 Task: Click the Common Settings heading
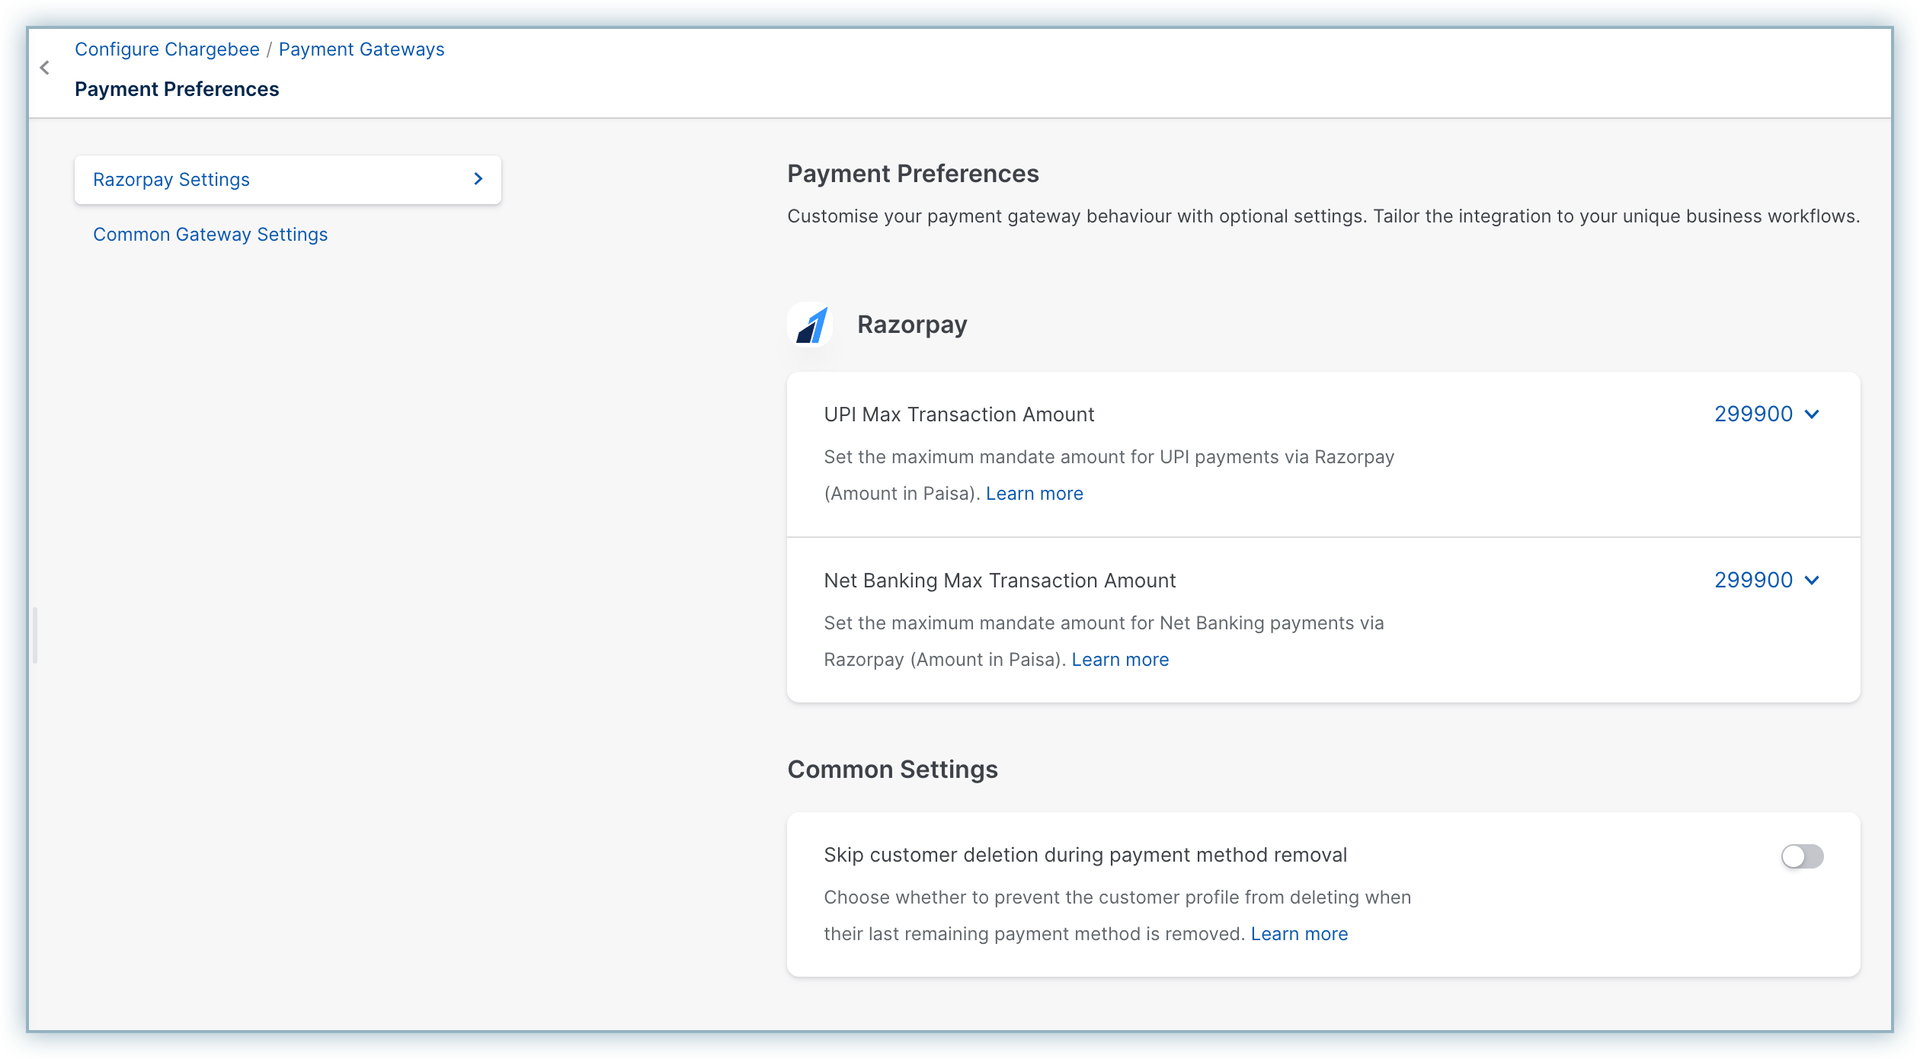(892, 769)
